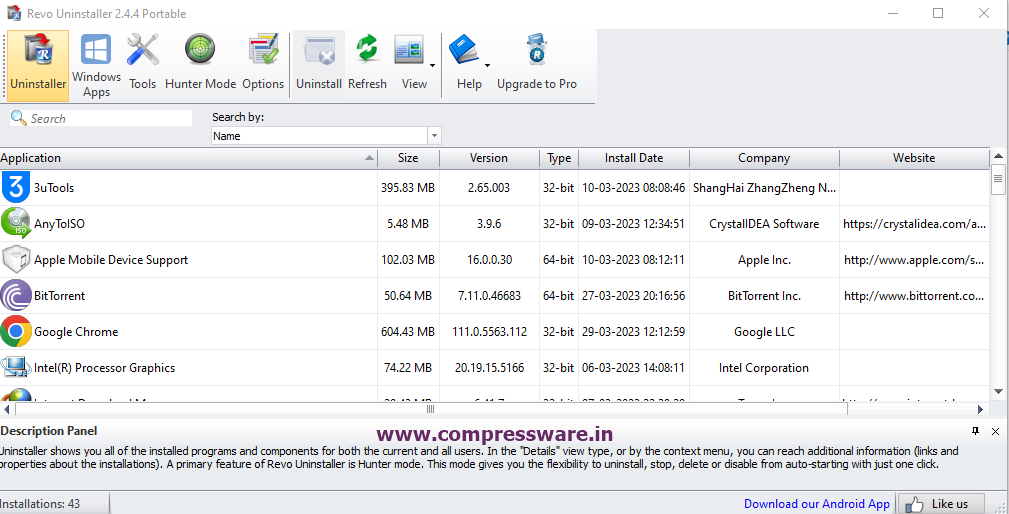Select the 3uTools application name
This screenshot has width=1009, height=514.
coord(54,188)
